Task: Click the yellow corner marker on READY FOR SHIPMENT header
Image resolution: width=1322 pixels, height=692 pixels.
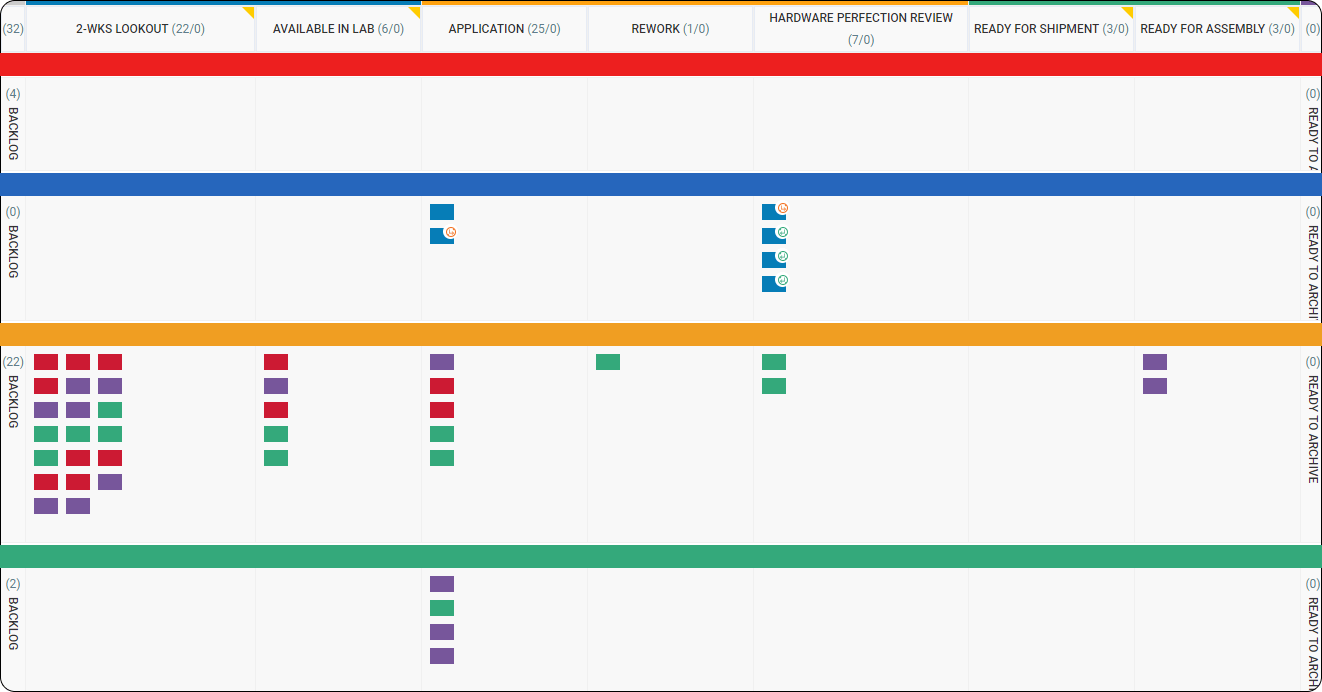Action: (1126, 8)
